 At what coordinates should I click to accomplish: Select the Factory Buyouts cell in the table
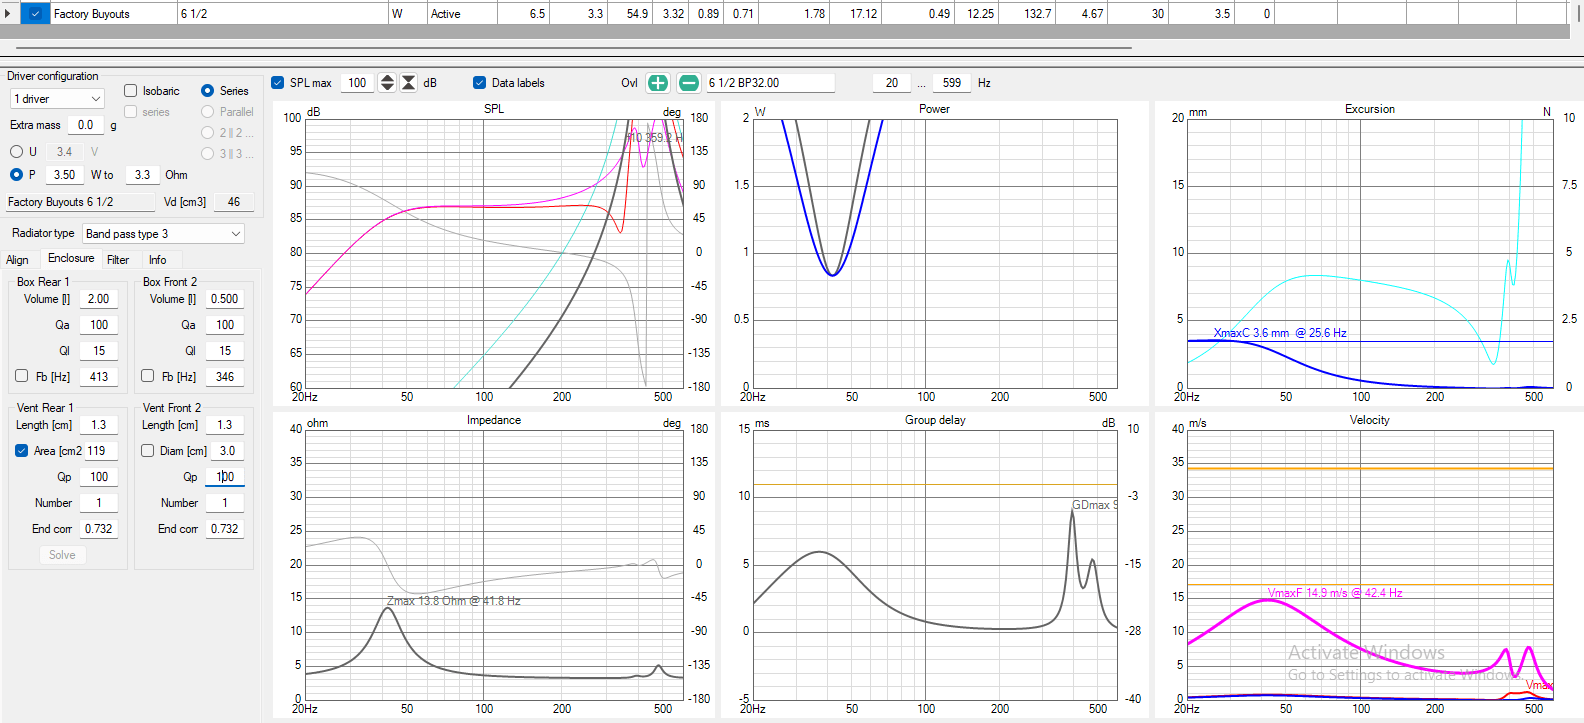click(113, 14)
